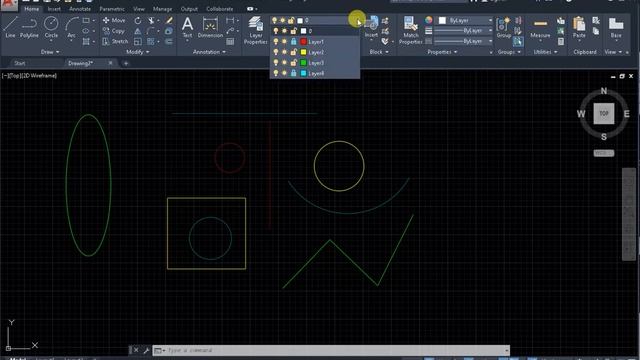This screenshot has height=360, width=640.
Task: Add a new drawing tab with plus
Action: [x=126, y=63]
